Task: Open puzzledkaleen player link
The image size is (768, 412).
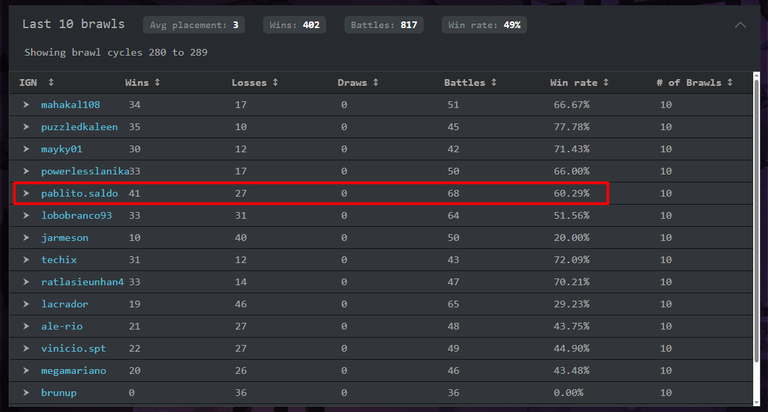Action: coord(79,127)
